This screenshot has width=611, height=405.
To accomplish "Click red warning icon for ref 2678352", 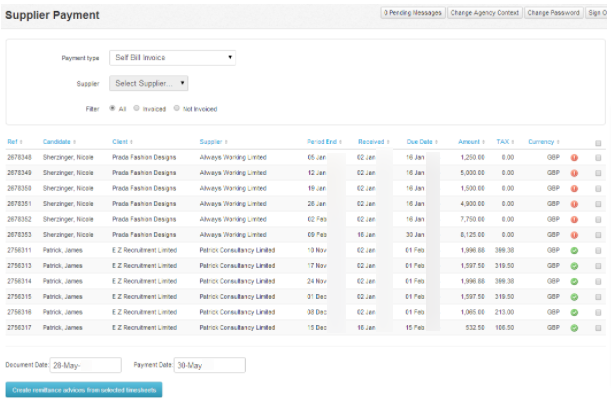I will click(x=574, y=219).
